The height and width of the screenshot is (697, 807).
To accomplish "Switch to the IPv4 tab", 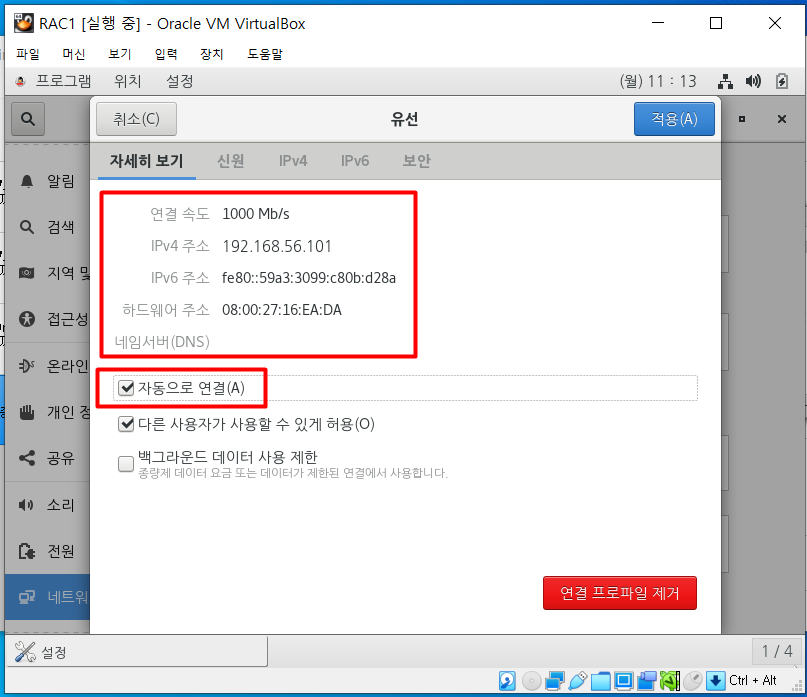I will pos(293,161).
